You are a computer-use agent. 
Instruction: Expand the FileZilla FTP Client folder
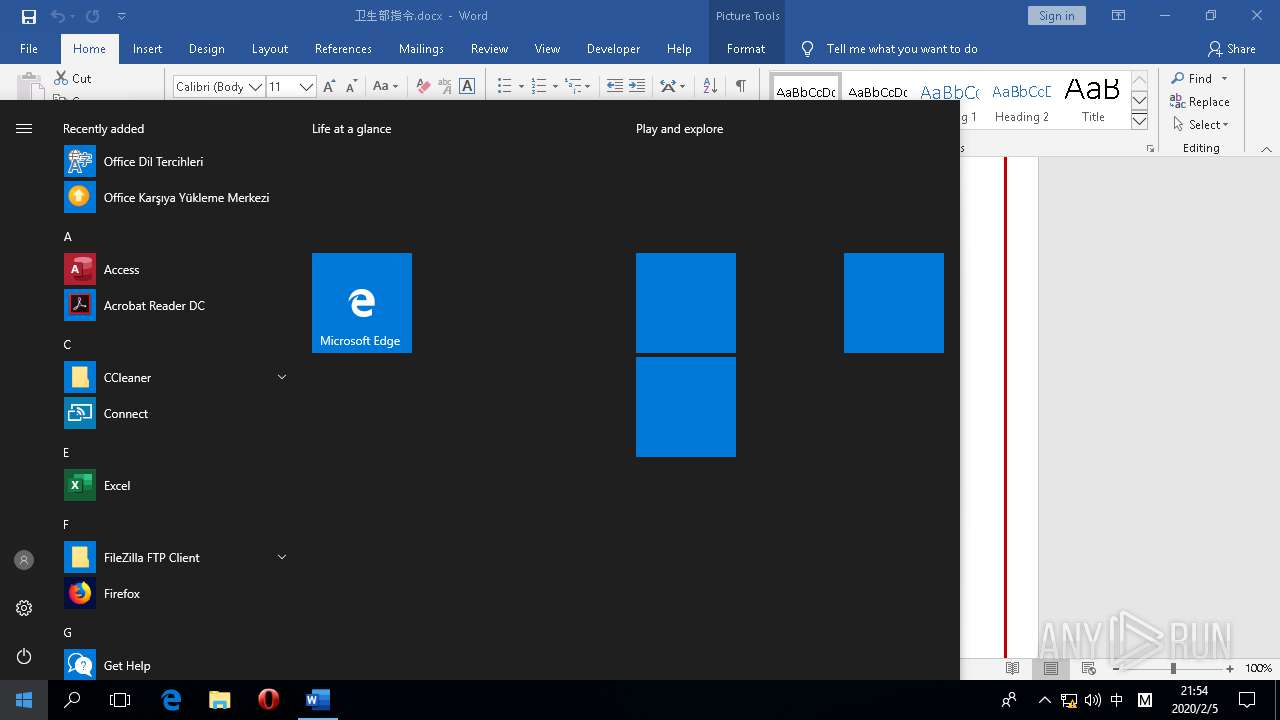click(x=282, y=557)
